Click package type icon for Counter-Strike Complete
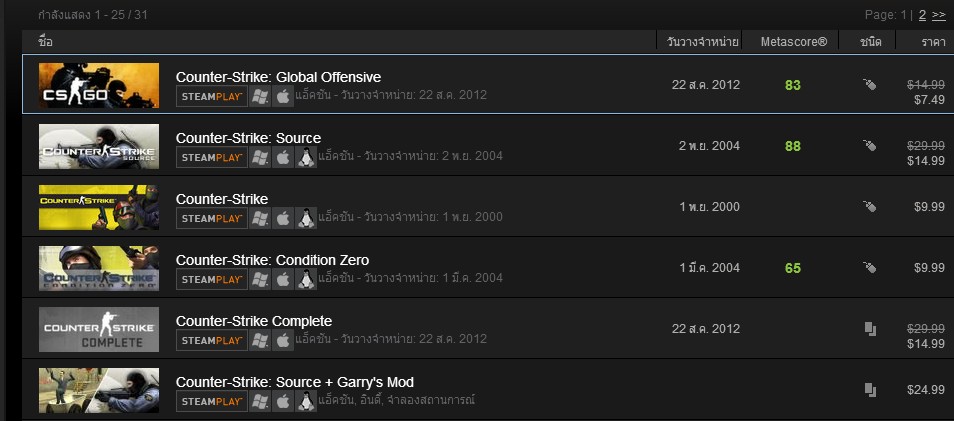 (869, 329)
